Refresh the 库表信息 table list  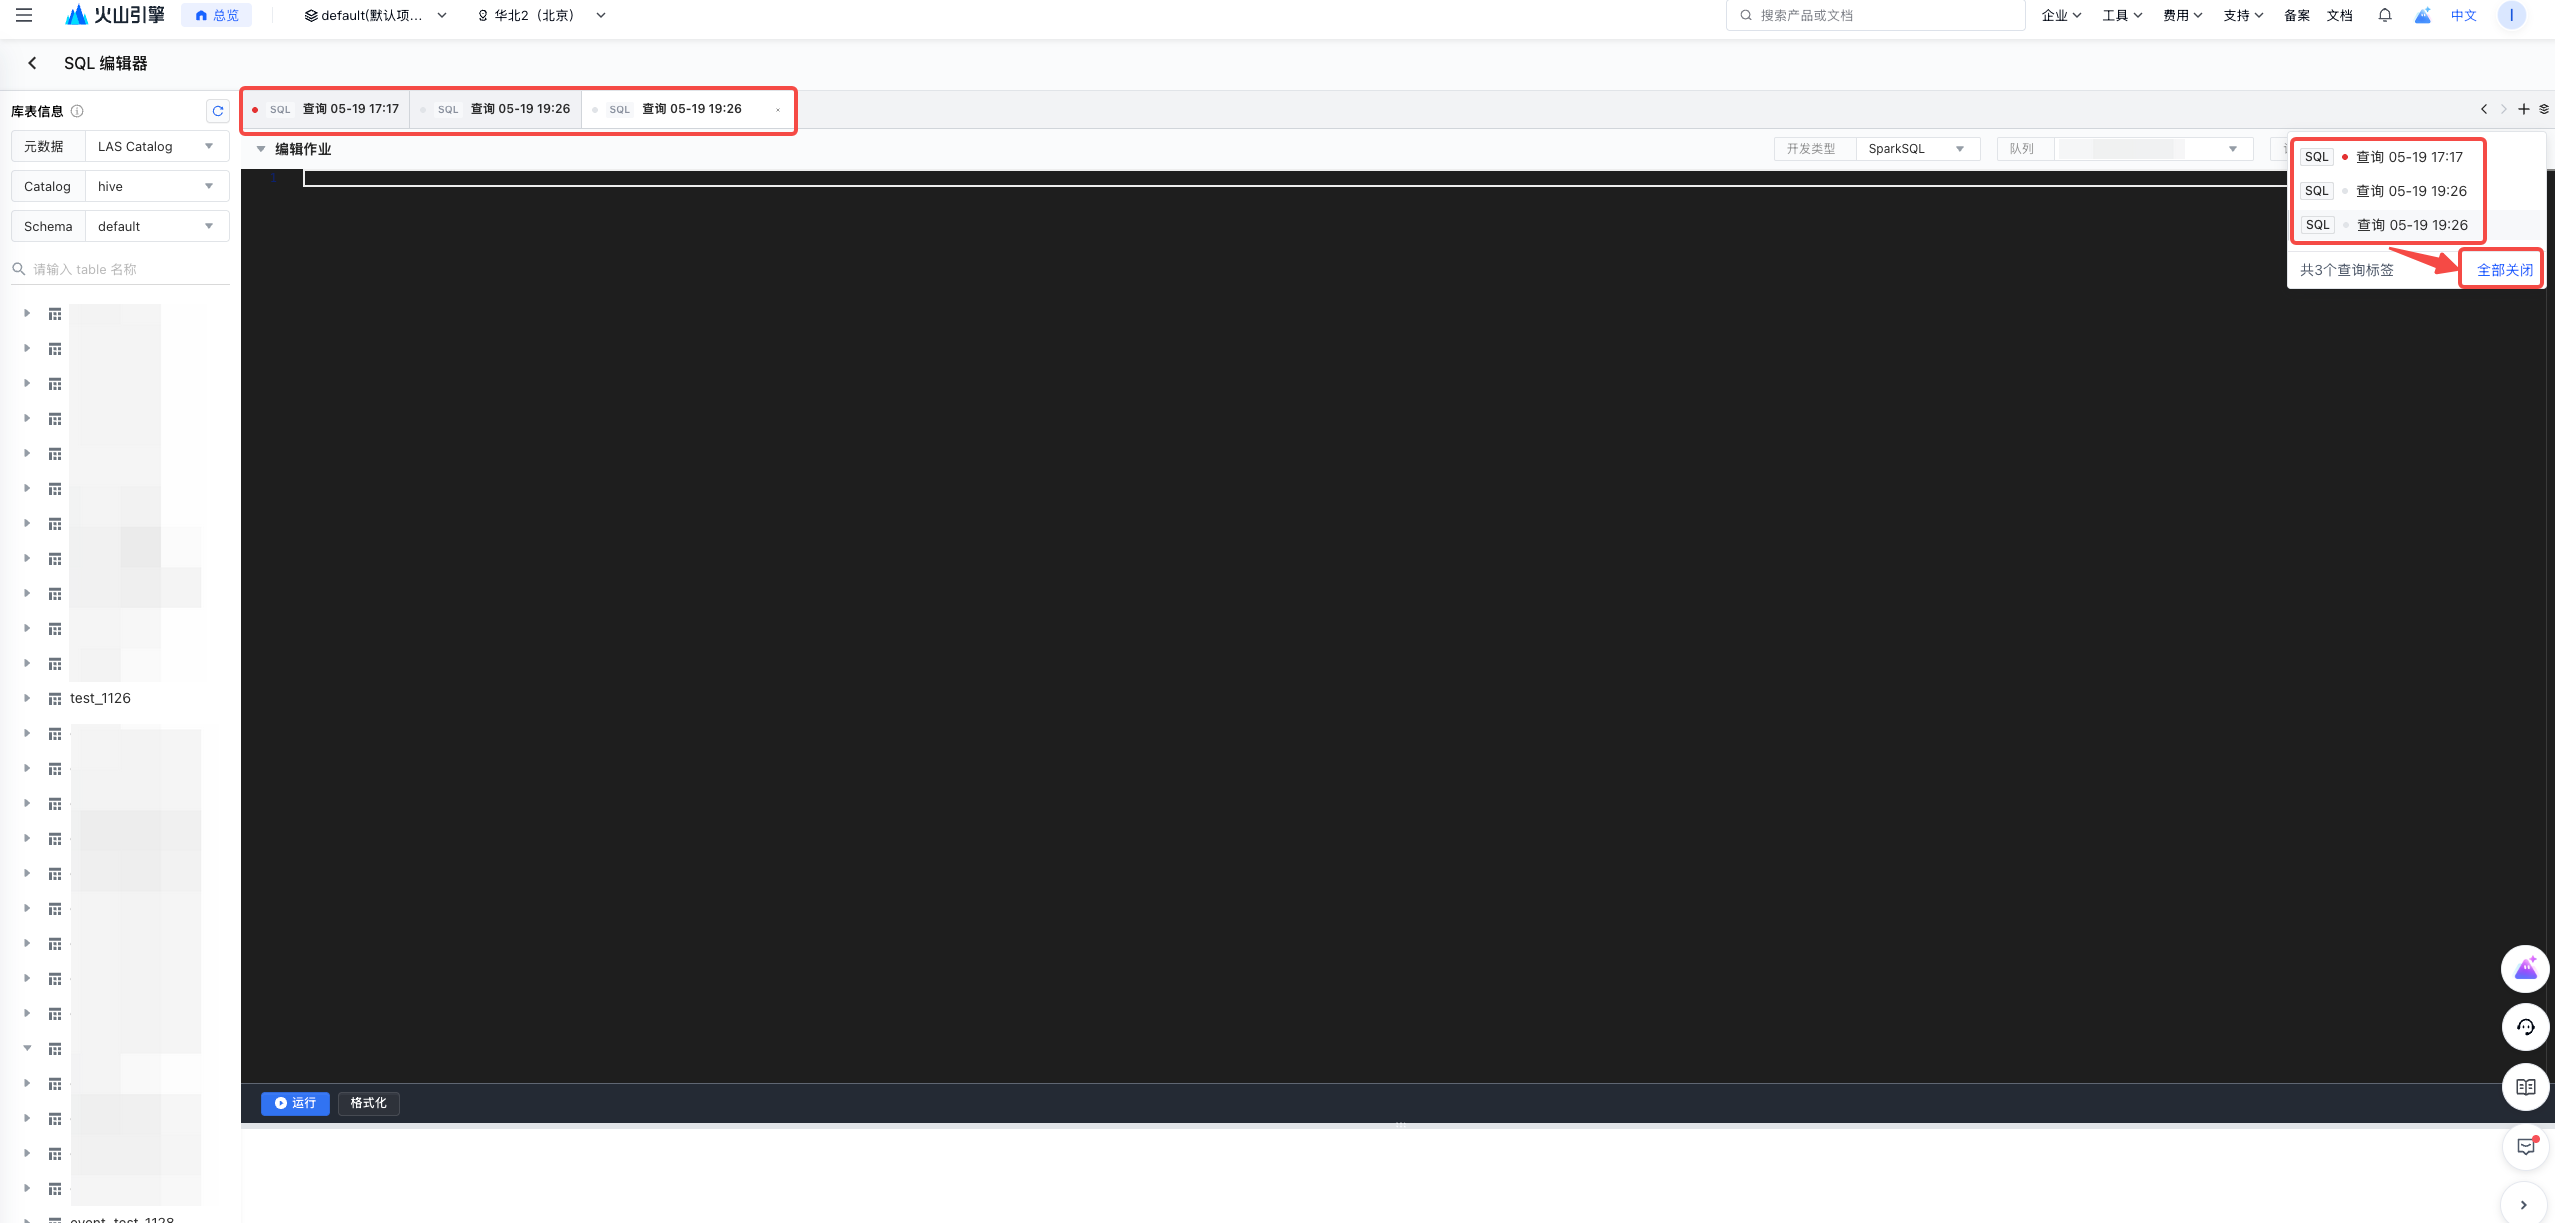coord(218,111)
